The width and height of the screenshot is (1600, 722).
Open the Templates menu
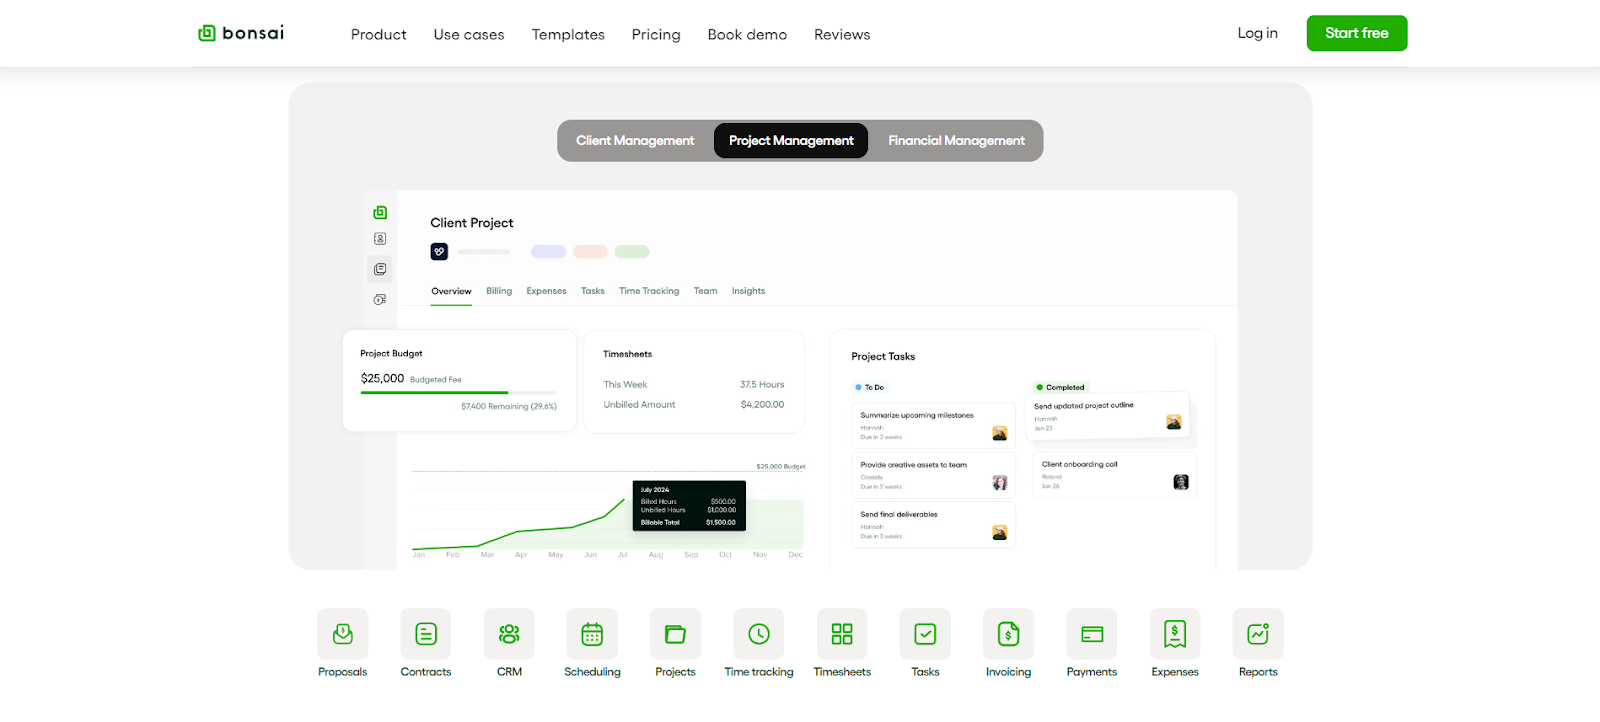coord(568,35)
